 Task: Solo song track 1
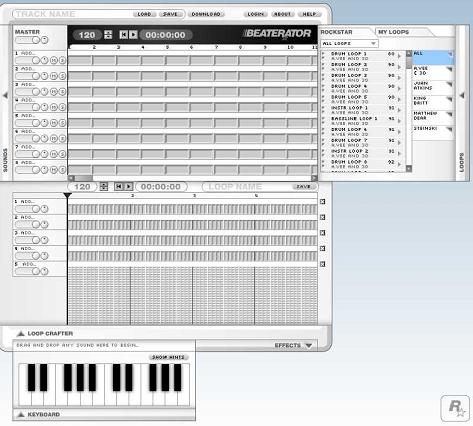point(62,60)
